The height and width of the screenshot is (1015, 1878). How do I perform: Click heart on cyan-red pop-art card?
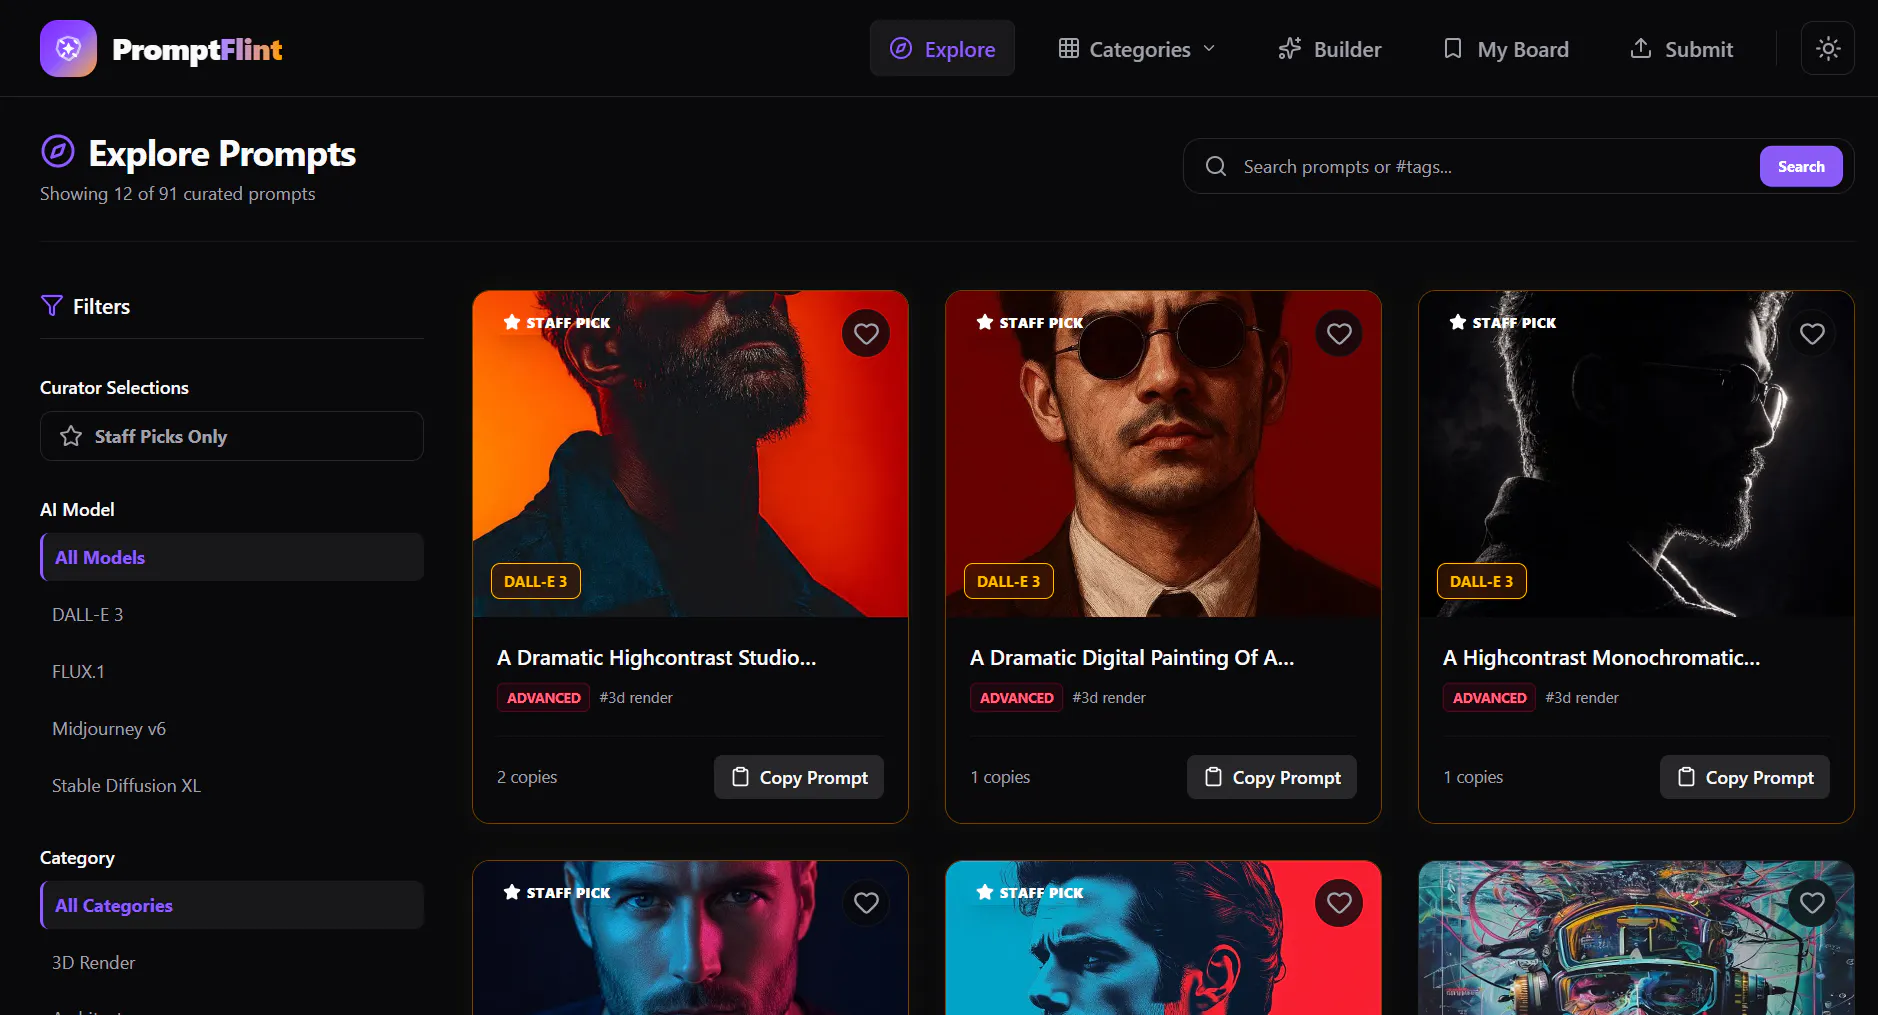(x=1339, y=903)
